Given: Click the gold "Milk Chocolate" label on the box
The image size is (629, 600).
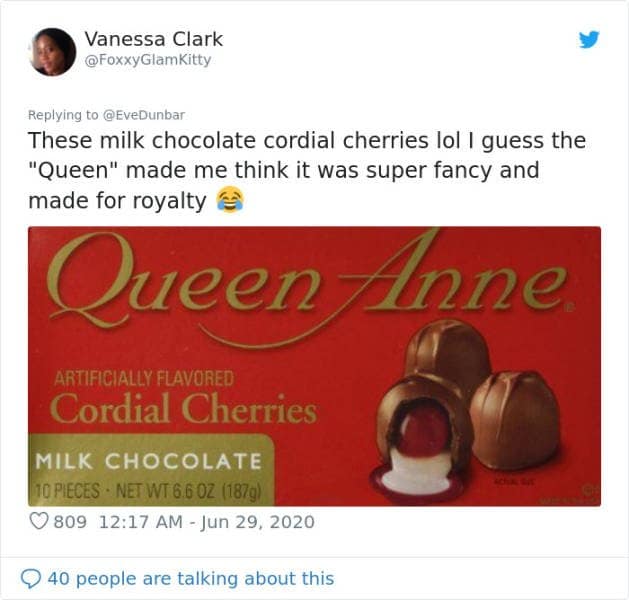Looking at the screenshot, I should tap(149, 462).
